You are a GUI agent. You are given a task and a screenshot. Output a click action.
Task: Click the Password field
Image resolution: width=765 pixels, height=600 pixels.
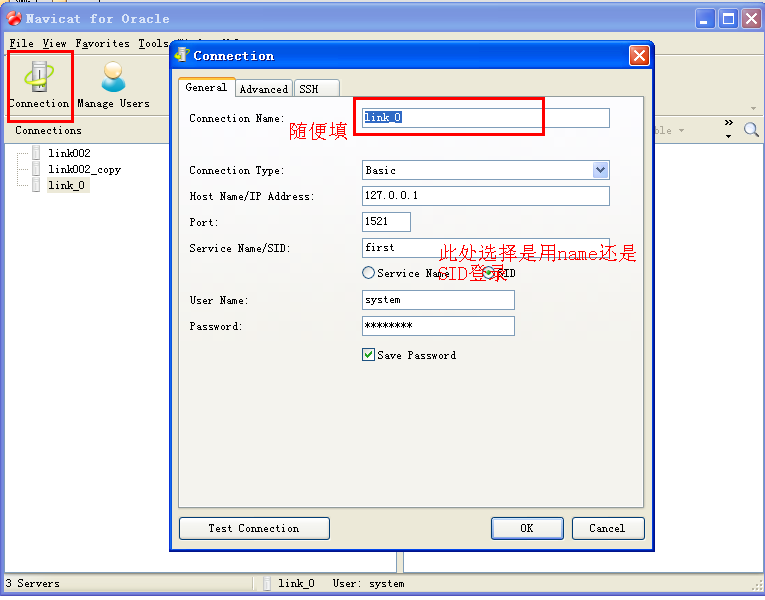pos(438,326)
